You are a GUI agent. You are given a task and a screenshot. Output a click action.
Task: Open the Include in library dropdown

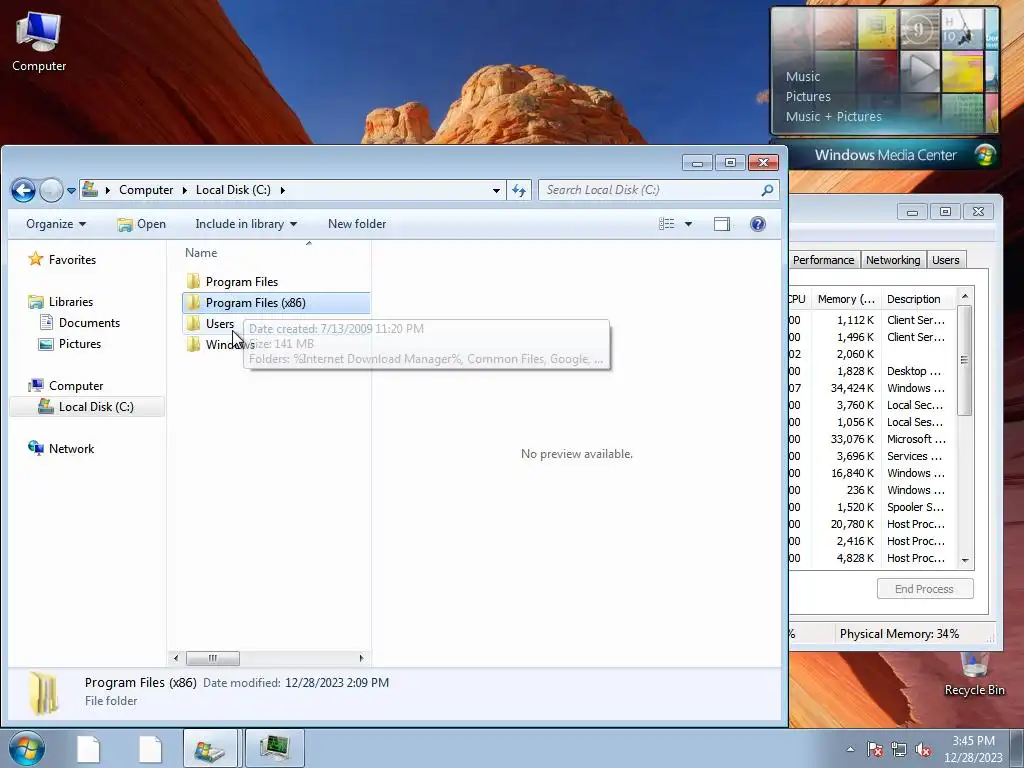[x=246, y=224]
